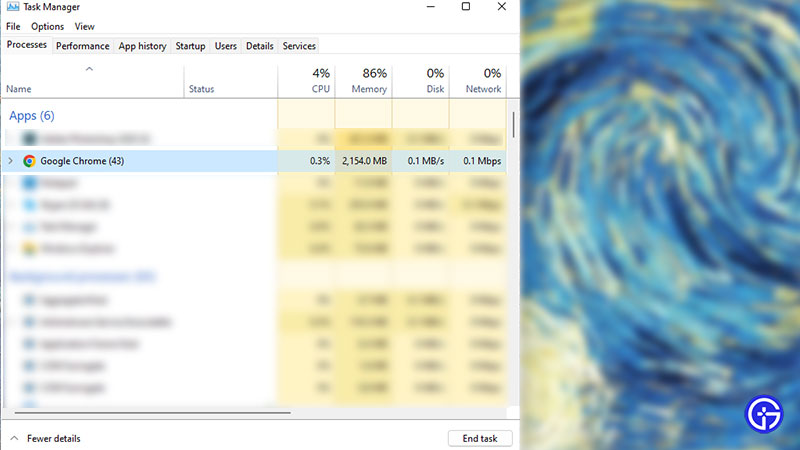Click the sort arrow above Name column
The image size is (800, 450).
coord(89,68)
